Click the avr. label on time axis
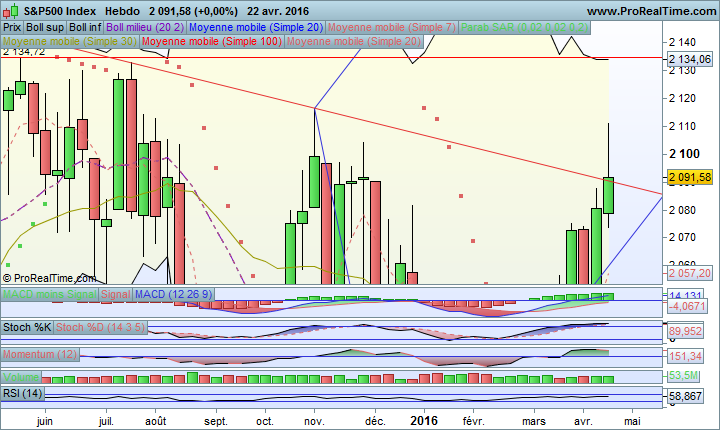Screen dimensions: 720x430 (583, 421)
